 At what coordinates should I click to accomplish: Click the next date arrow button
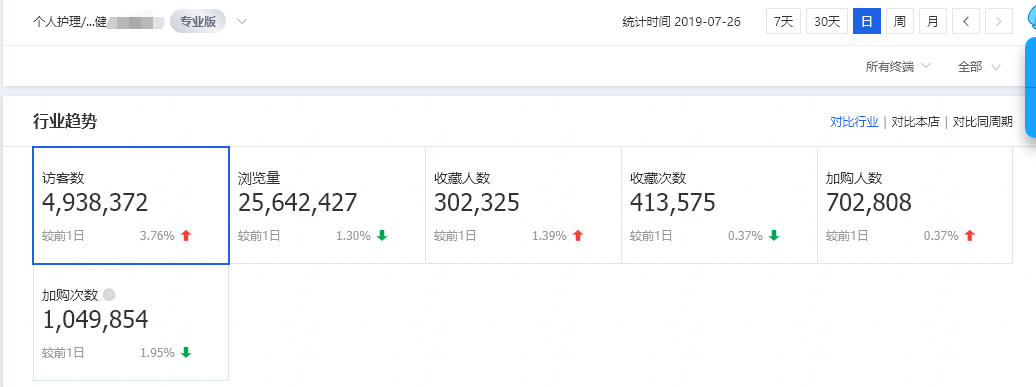[998, 21]
